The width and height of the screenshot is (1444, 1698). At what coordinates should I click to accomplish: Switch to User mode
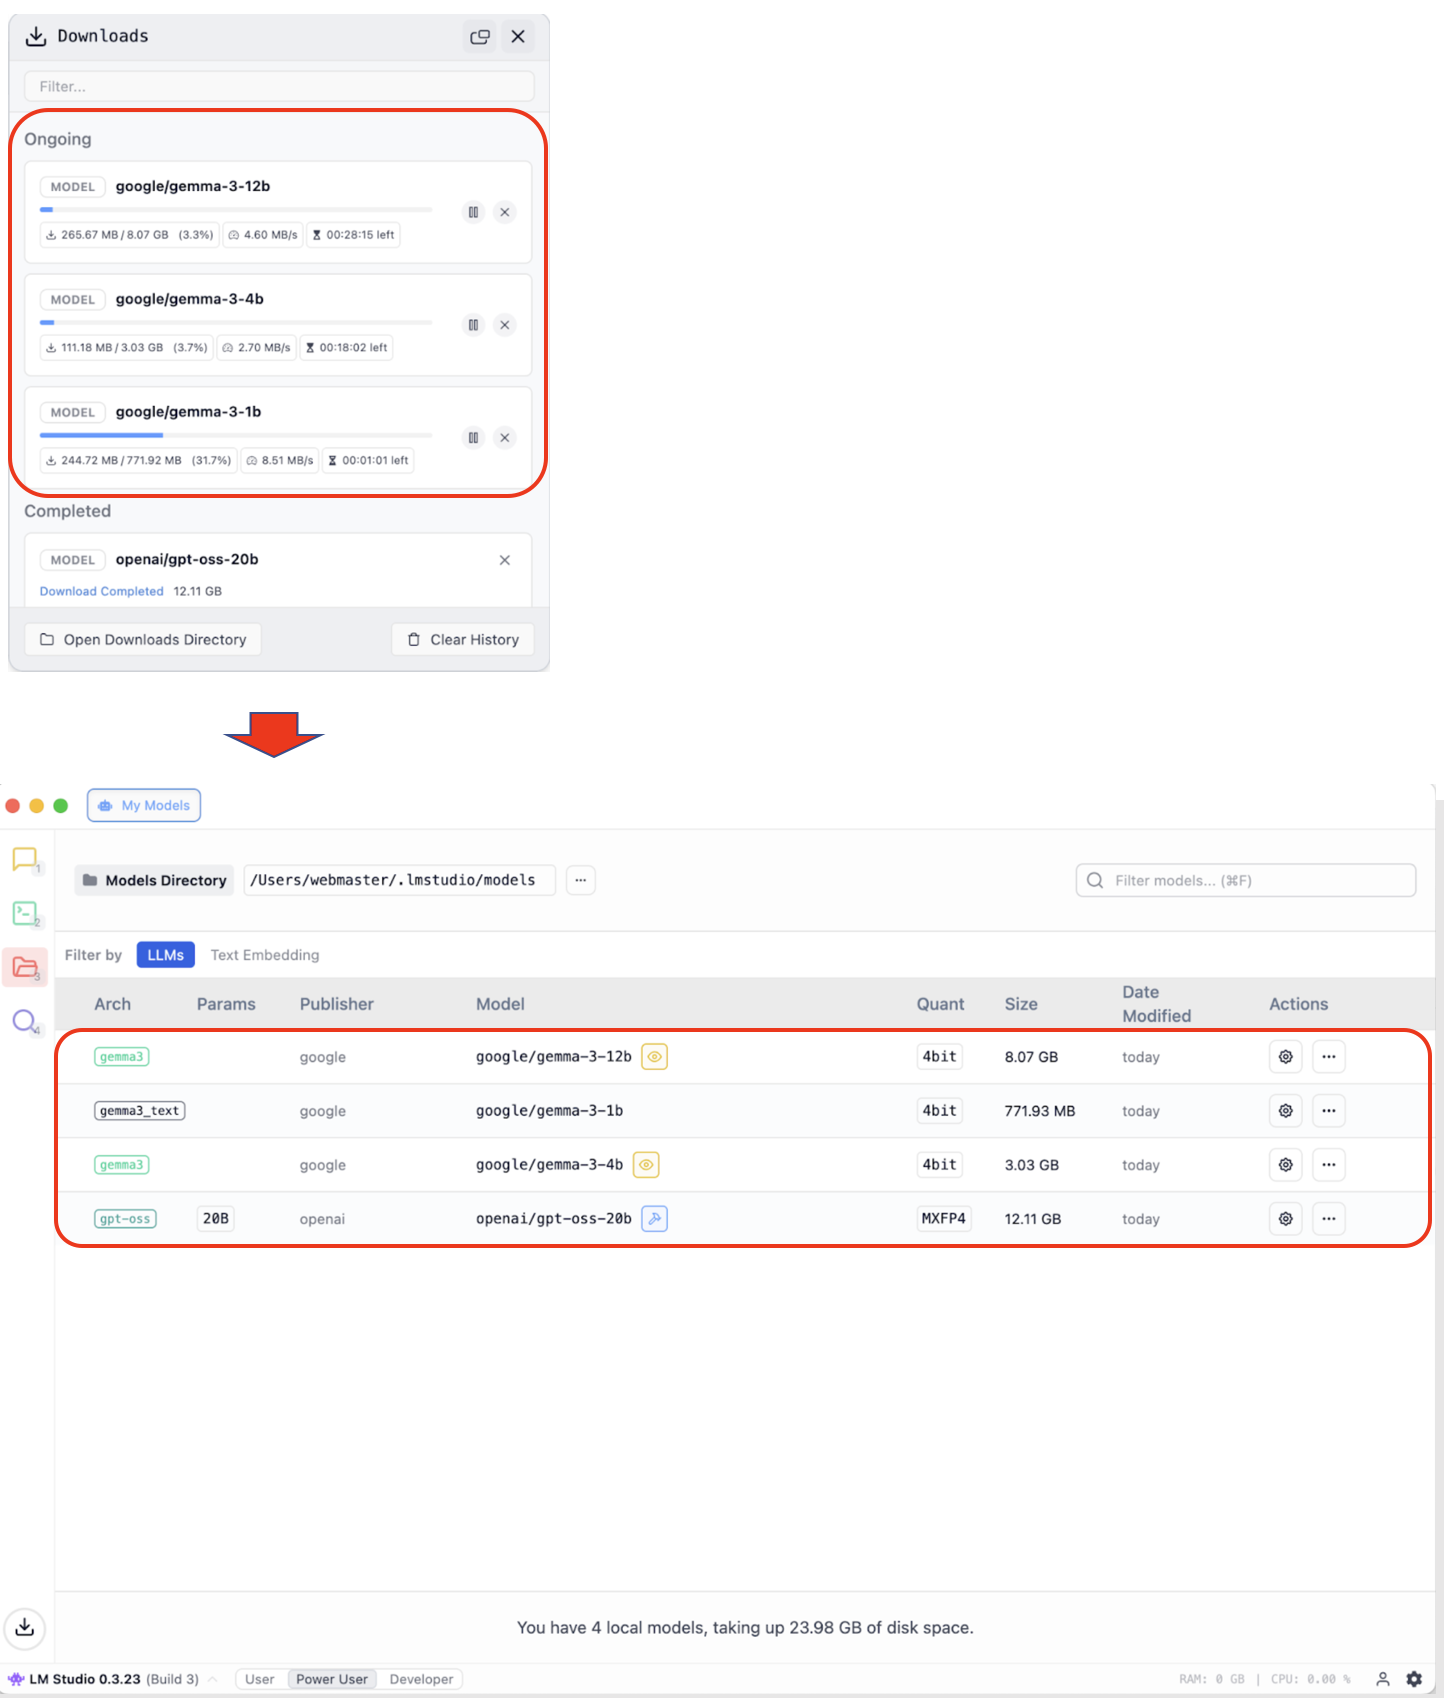click(260, 1679)
